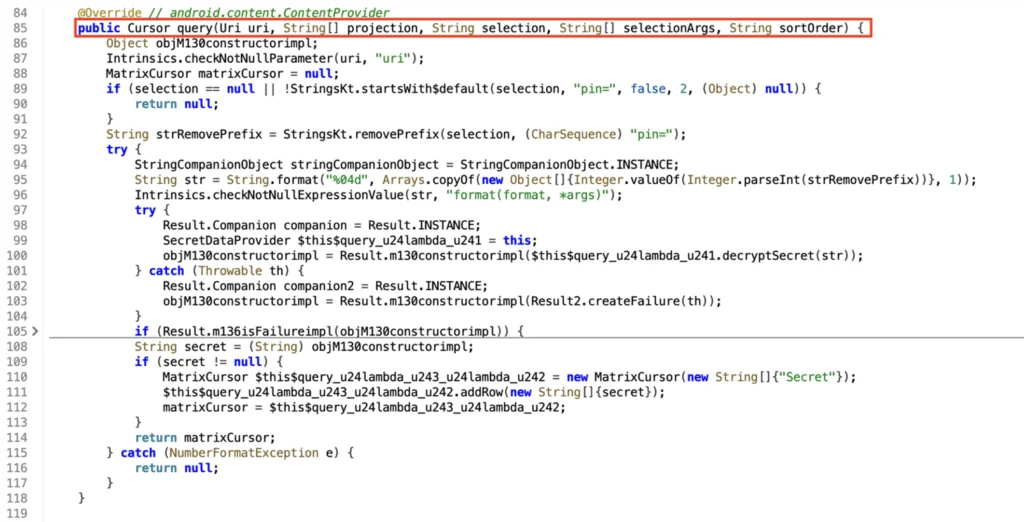
Task: Click the @Override annotation
Action: coord(107,15)
